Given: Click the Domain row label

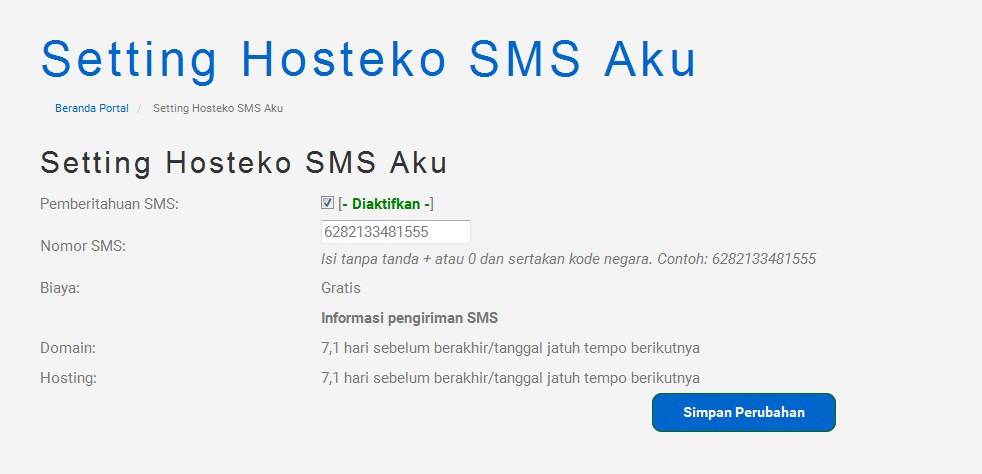Looking at the screenshot, I should pos(68,348).
